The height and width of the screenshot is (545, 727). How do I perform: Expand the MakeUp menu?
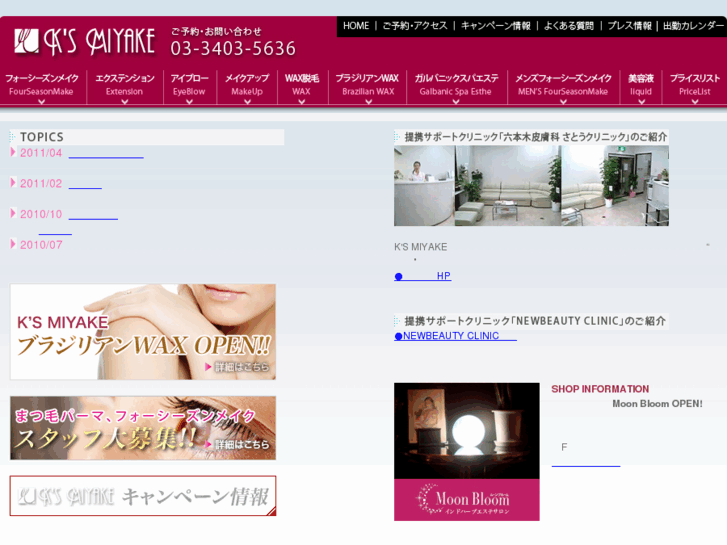click(247, 87)
